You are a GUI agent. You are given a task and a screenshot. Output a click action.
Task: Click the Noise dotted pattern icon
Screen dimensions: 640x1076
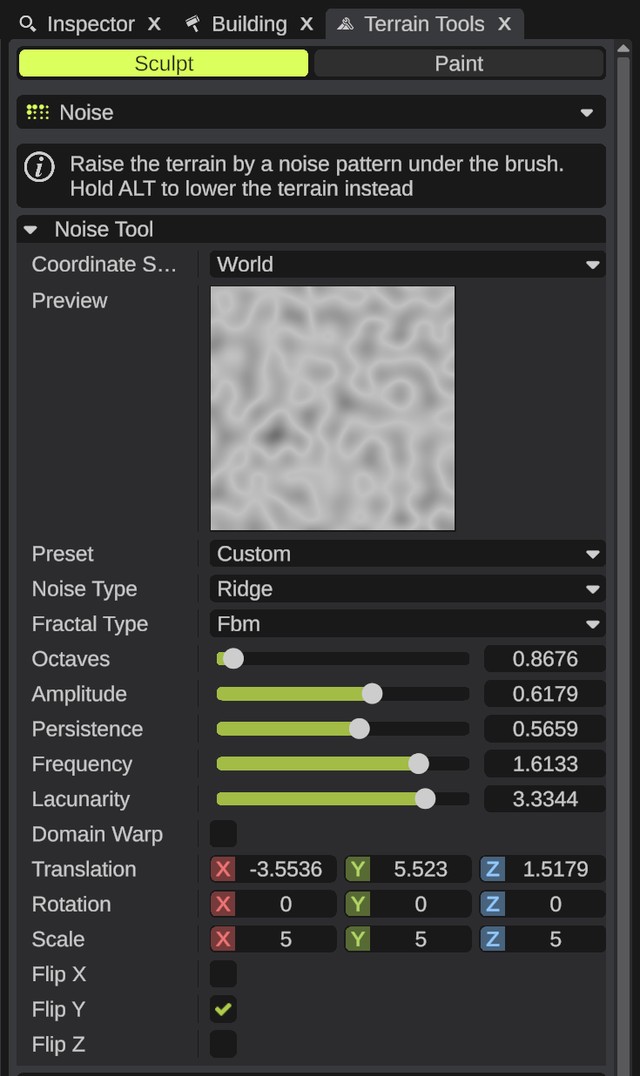click(x=38, y=112)
